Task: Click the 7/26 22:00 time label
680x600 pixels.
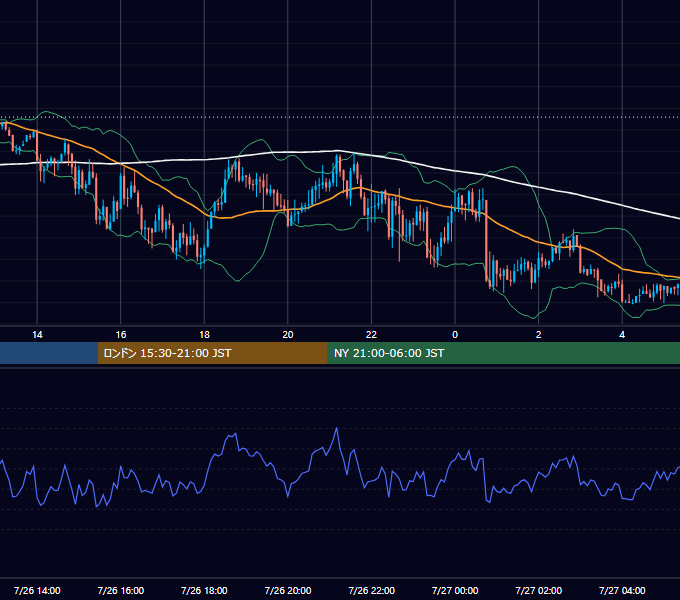Action: (372, 590)
